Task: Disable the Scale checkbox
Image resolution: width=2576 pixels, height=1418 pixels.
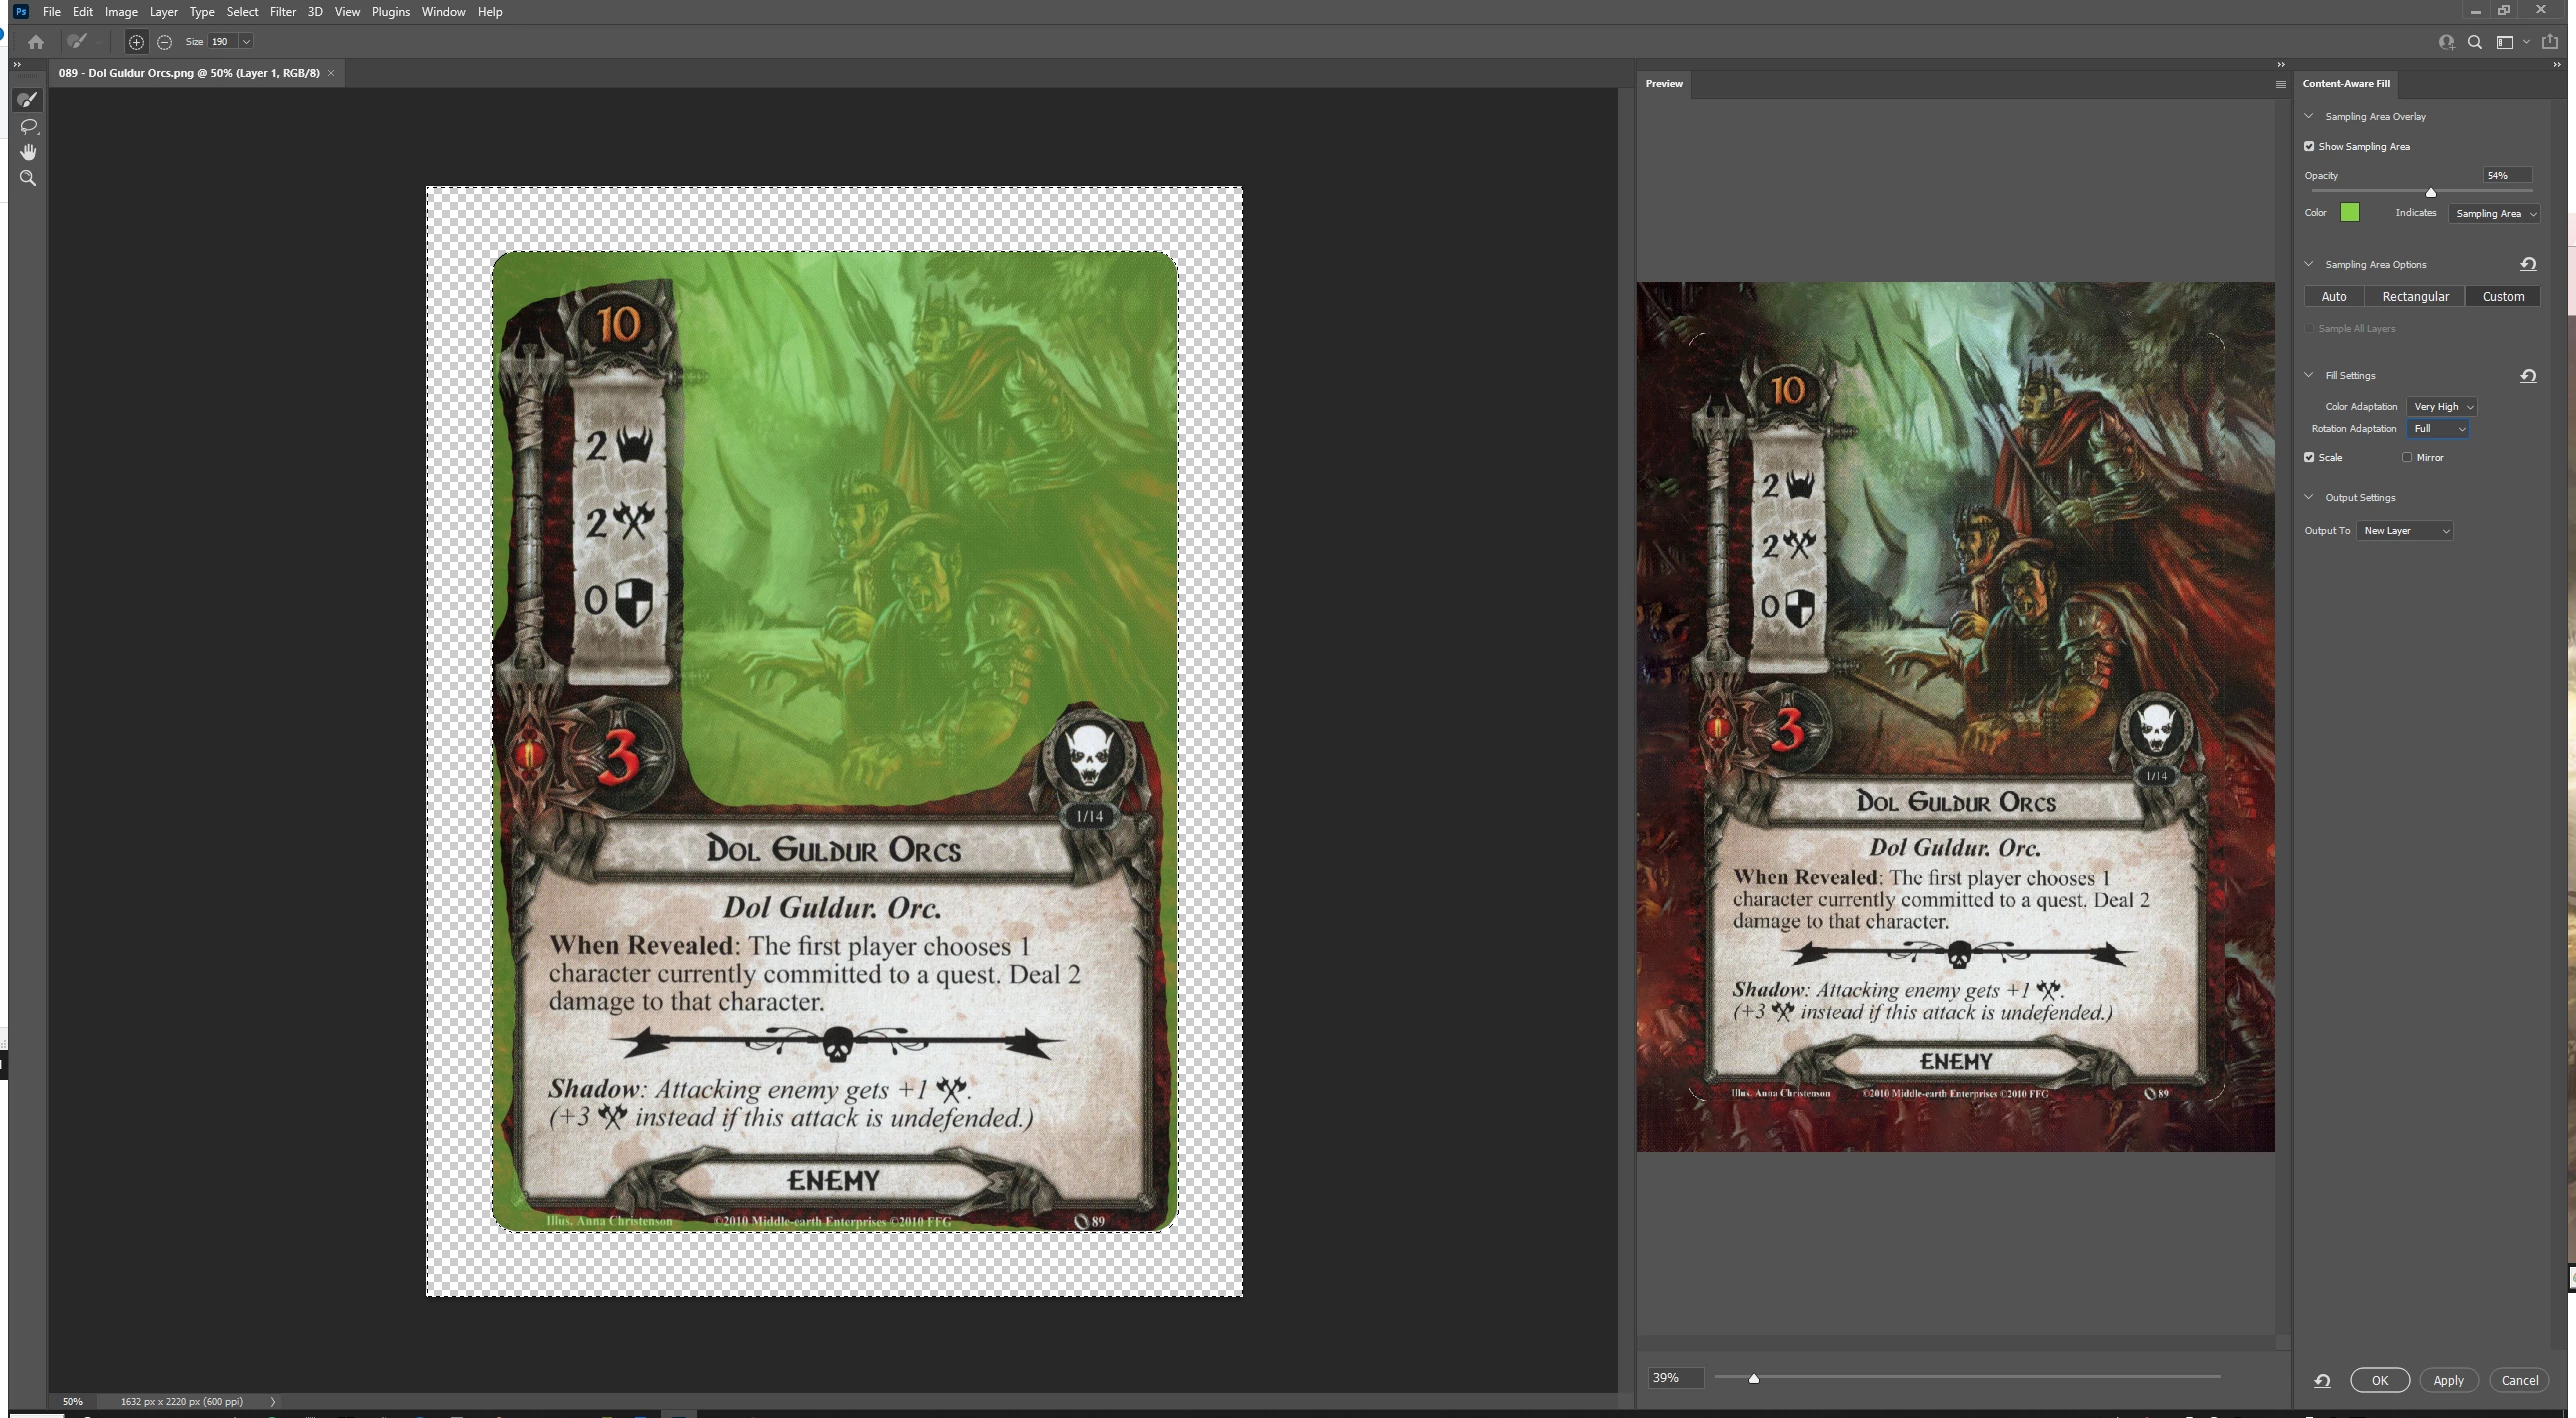Action: [2310, 457]
